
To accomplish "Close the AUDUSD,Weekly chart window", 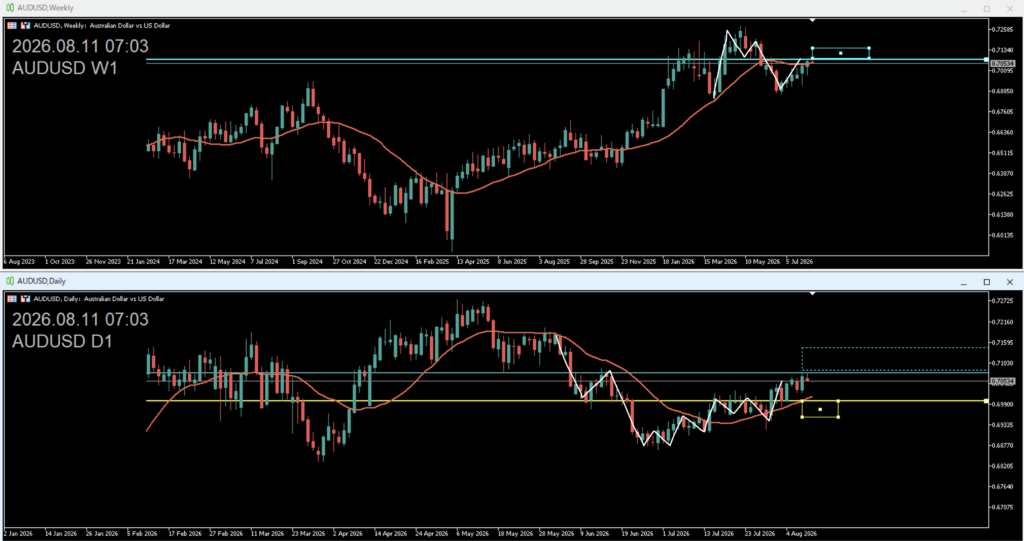I will pos(1010,8).
